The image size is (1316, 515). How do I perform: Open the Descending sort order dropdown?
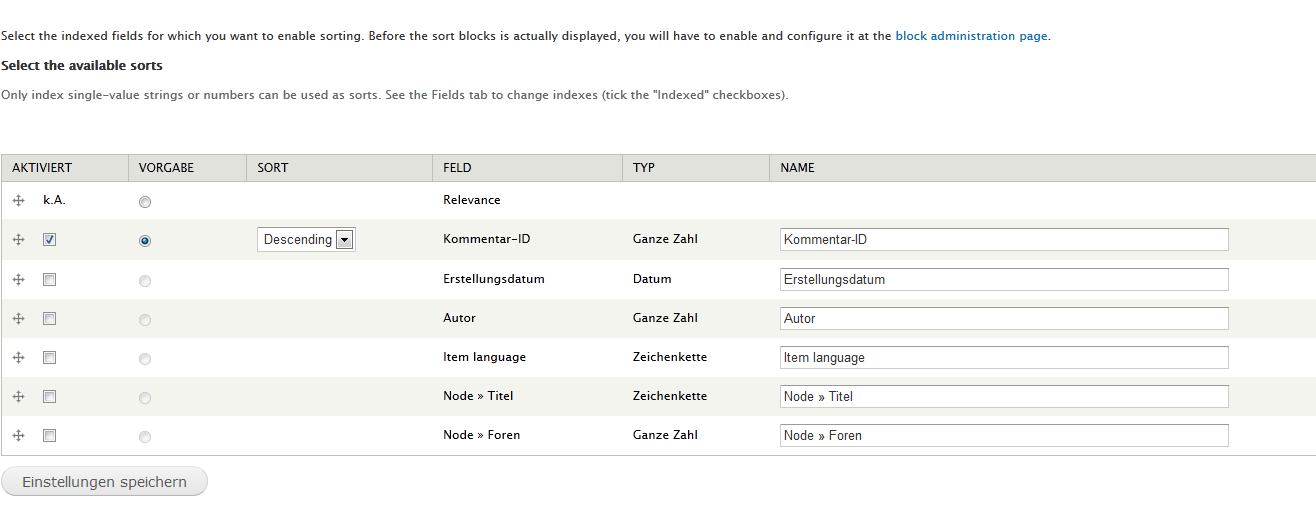tap(306, 240)
